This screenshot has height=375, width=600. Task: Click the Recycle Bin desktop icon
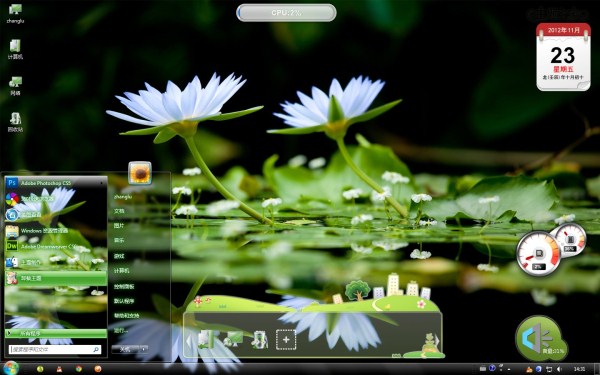point(15,122)
